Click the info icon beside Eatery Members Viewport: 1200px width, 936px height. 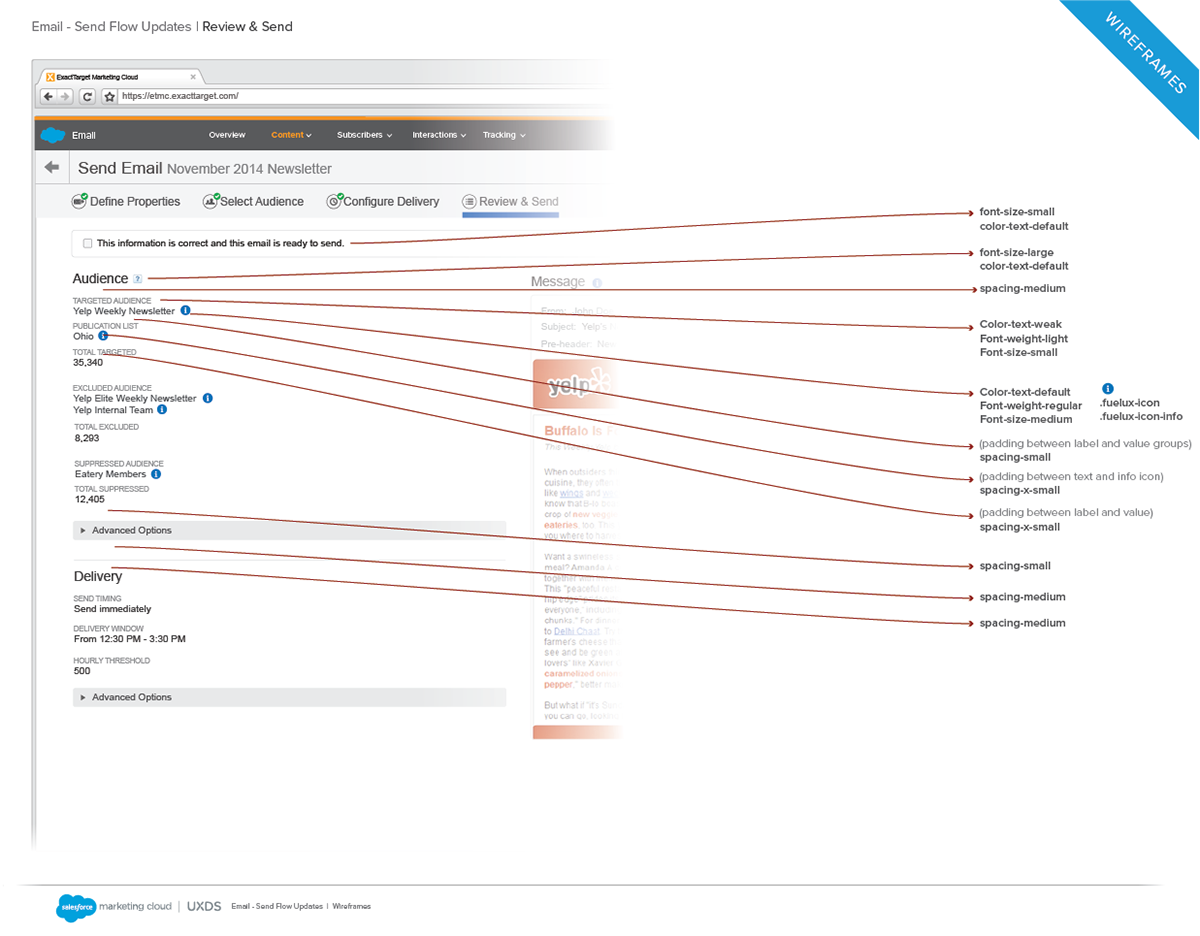coord(156,474)
